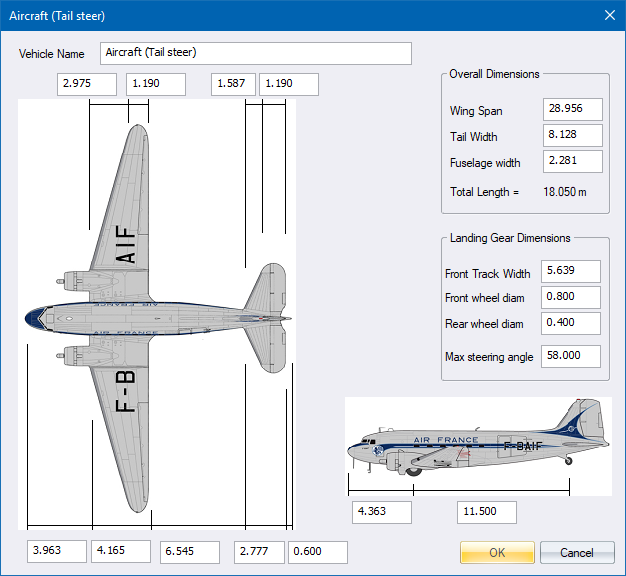
Task: Select the Front wheel diam field
Action: click(x=570, y=298)
